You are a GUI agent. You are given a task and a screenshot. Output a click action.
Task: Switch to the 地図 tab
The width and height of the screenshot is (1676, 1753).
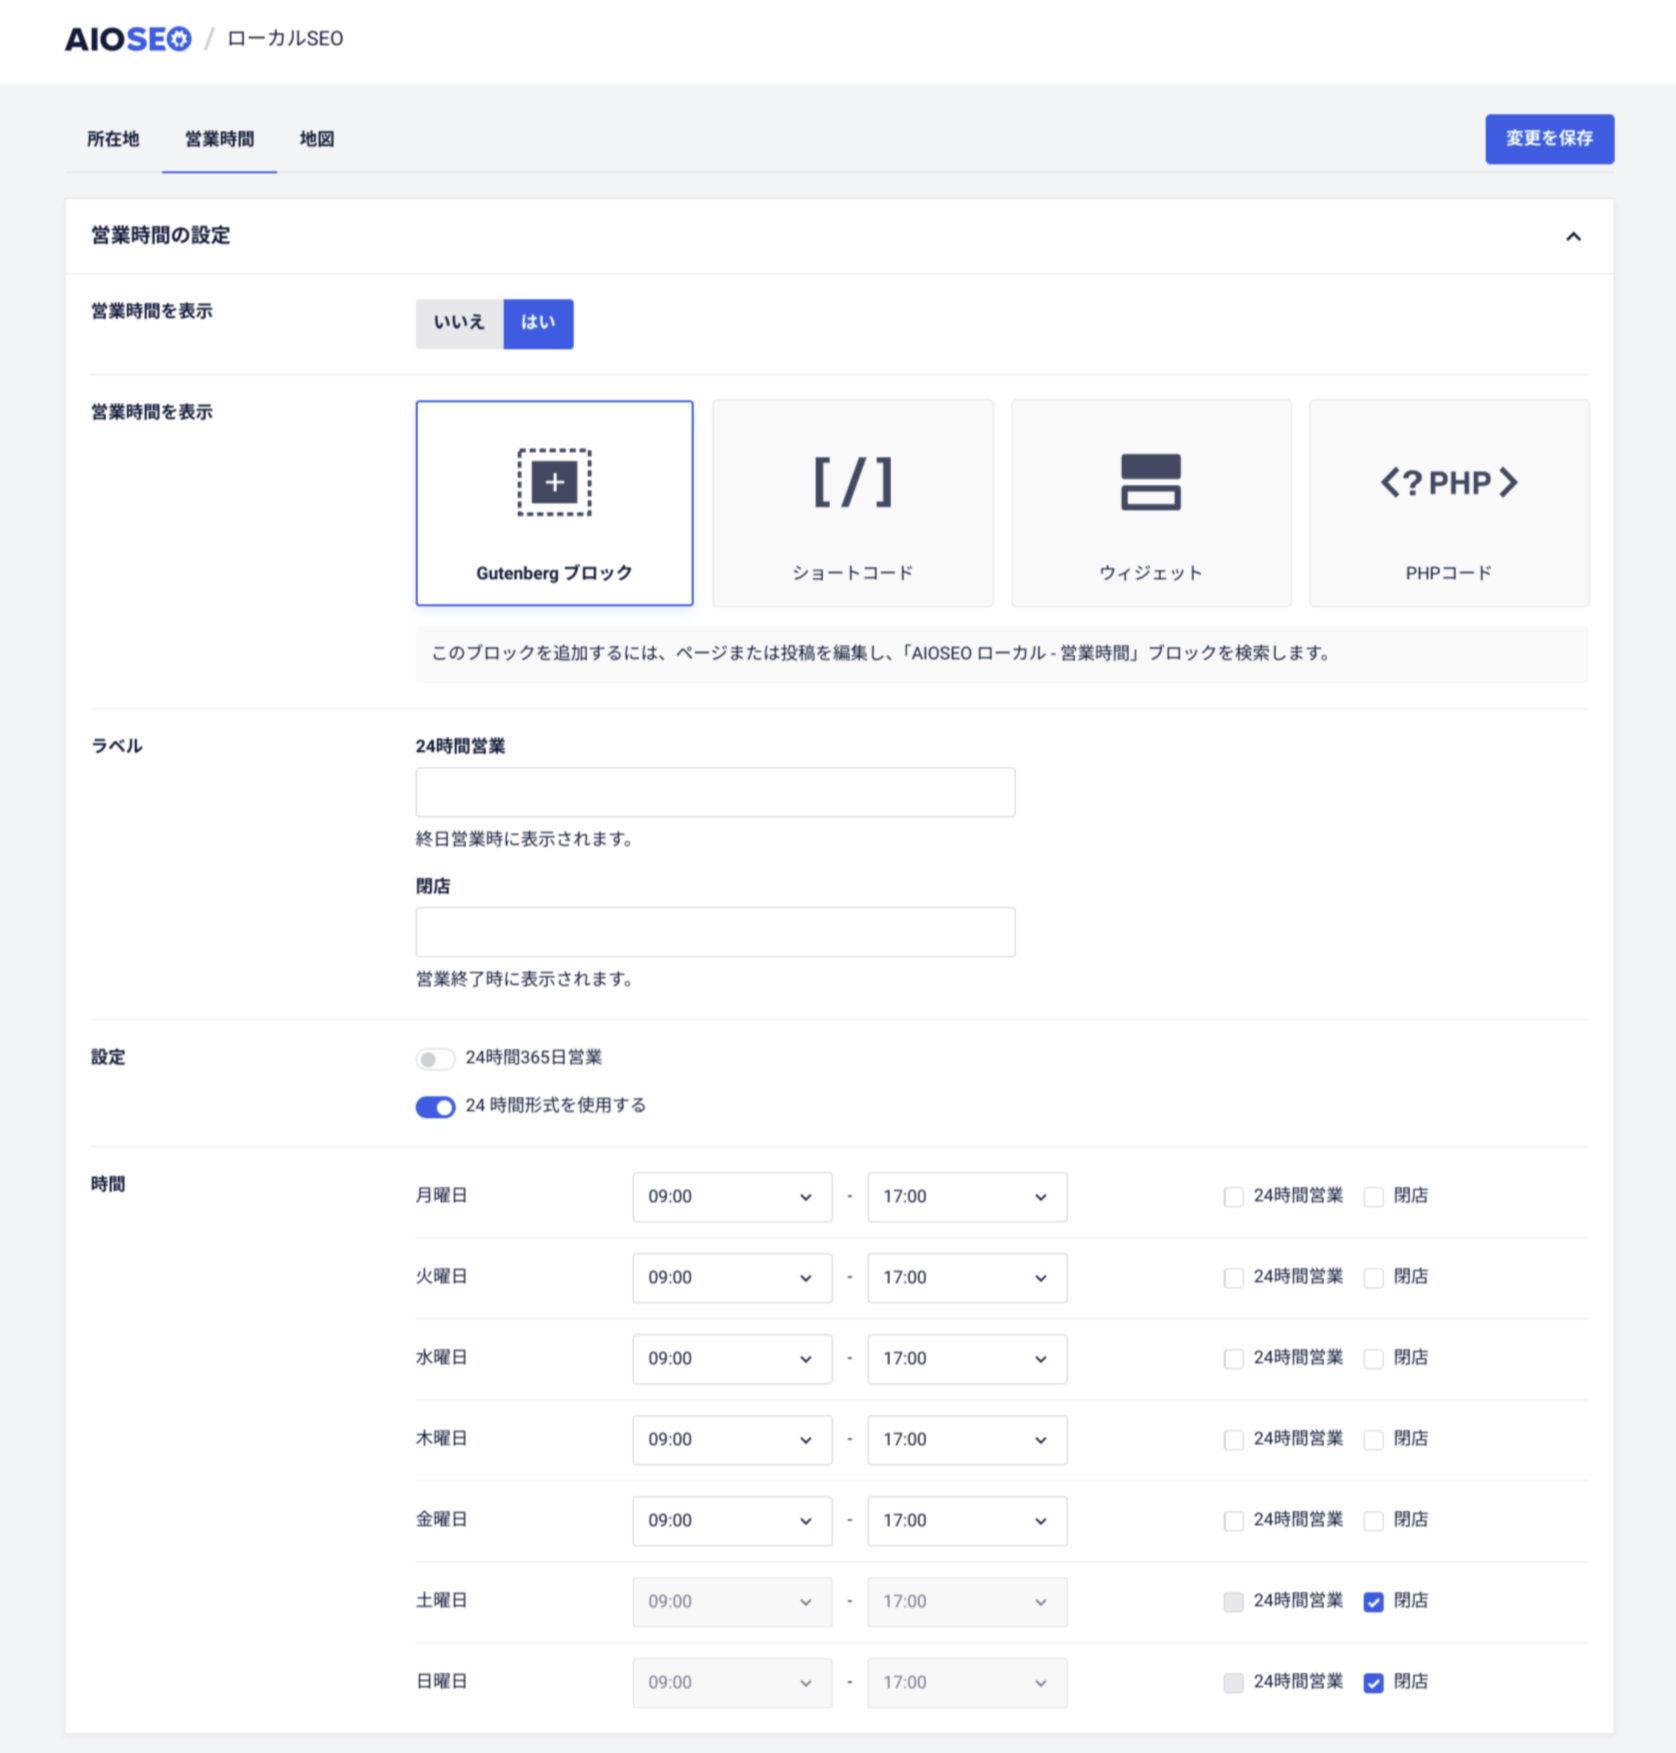317,139
